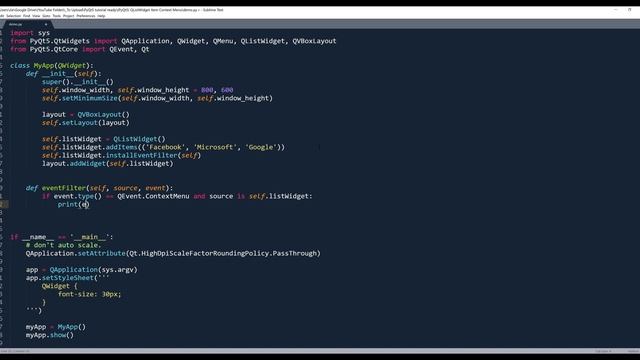Open the Selection menu

pyautogui.click(x=13, y=16)
